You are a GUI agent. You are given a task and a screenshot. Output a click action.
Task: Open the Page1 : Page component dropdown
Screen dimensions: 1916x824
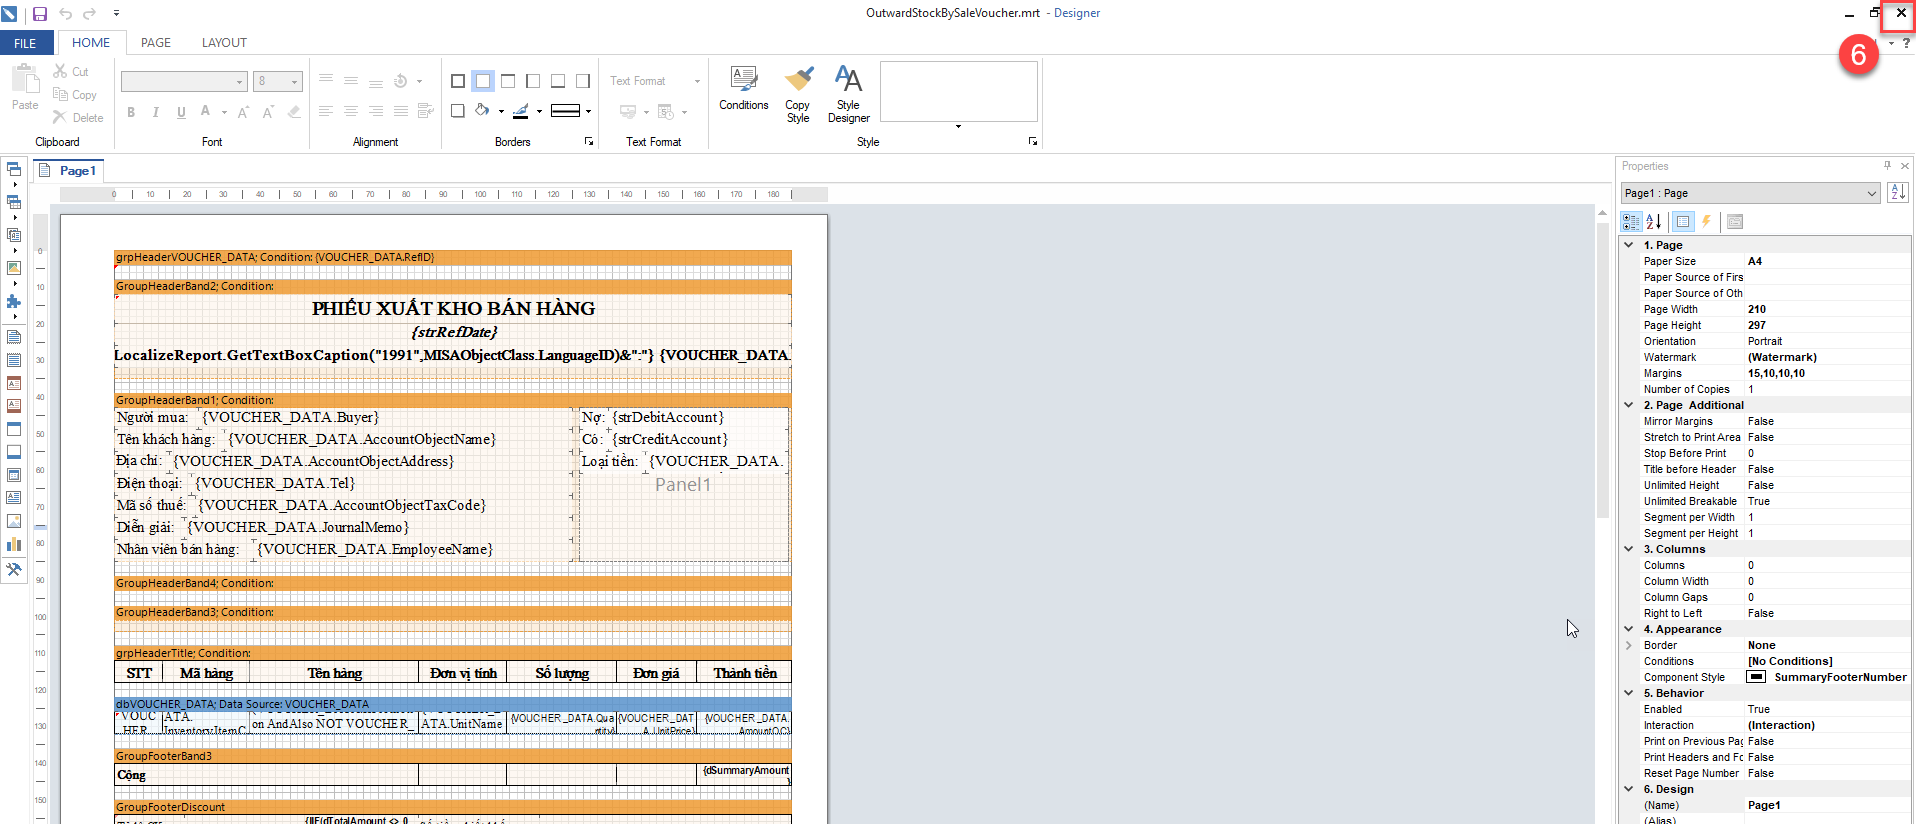(x=1871, y=193)
